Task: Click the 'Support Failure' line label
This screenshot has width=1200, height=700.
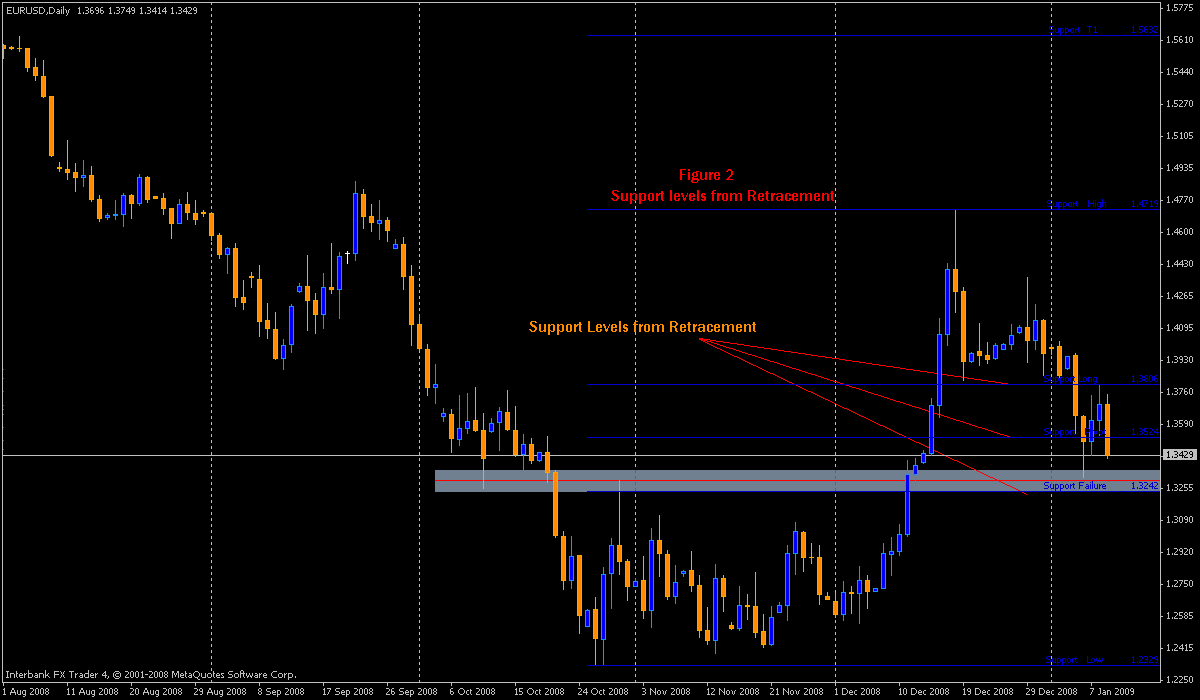Action: click(1075, 485)
